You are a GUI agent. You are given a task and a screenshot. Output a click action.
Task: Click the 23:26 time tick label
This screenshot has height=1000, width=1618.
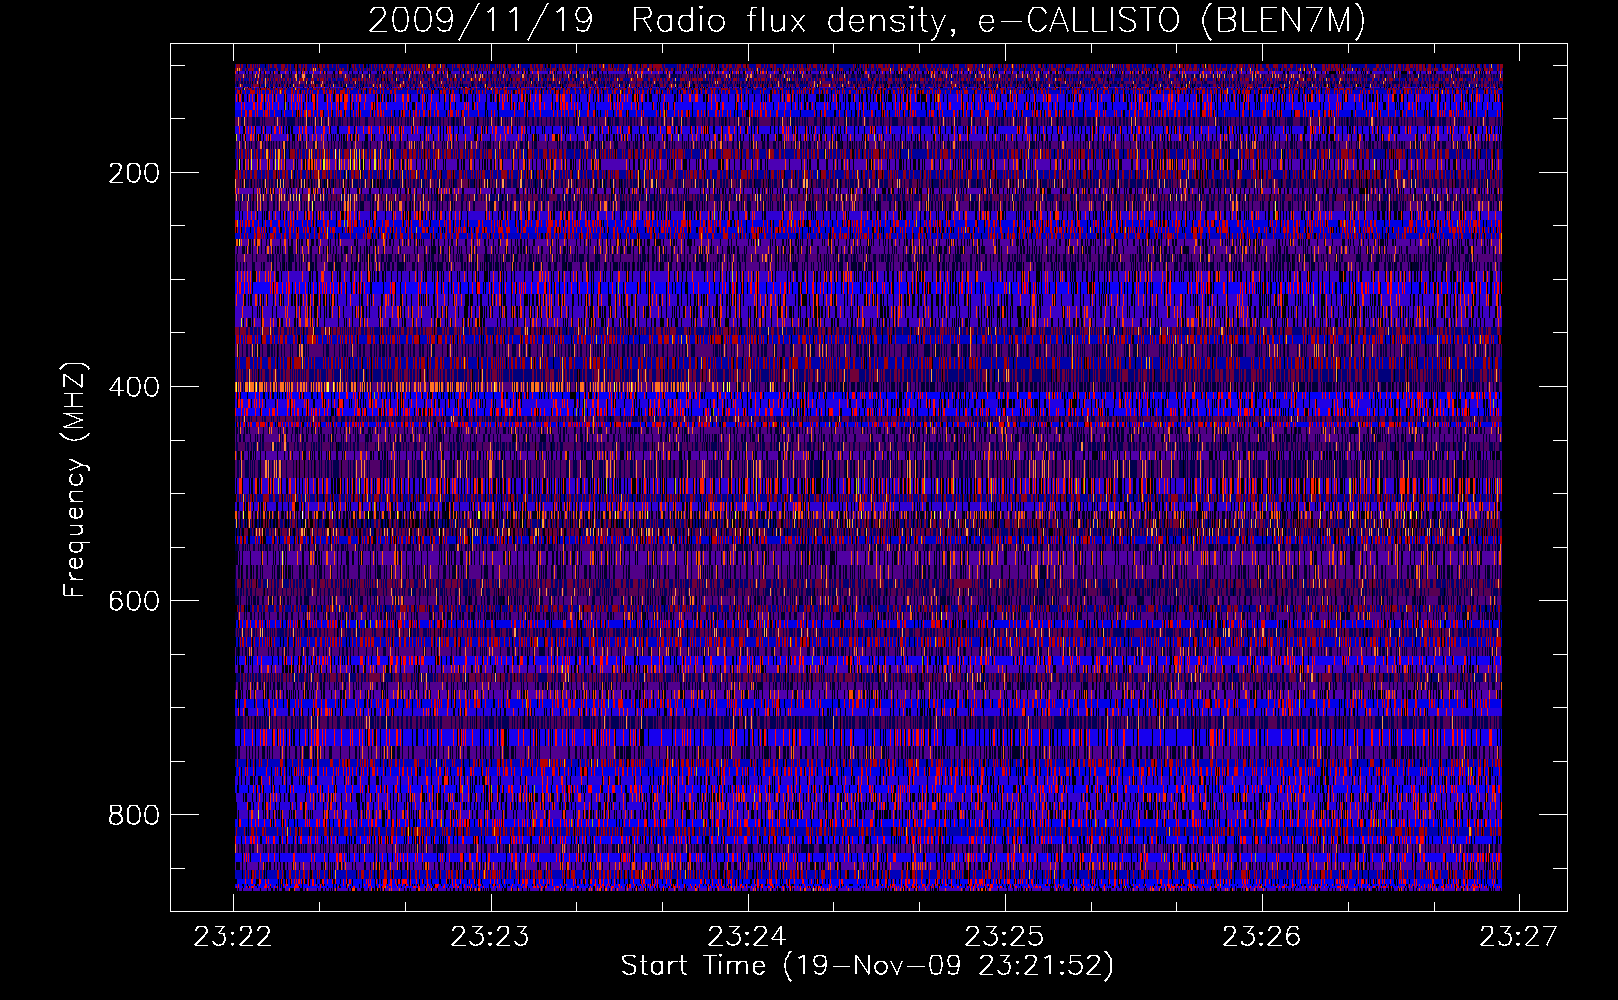[1262, 936]
